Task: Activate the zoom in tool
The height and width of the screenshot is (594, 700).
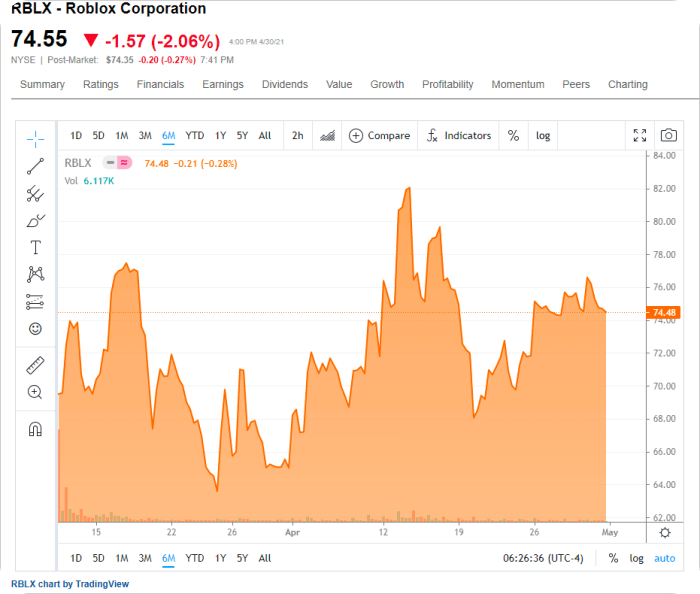Action: click(x=35, y=392)
